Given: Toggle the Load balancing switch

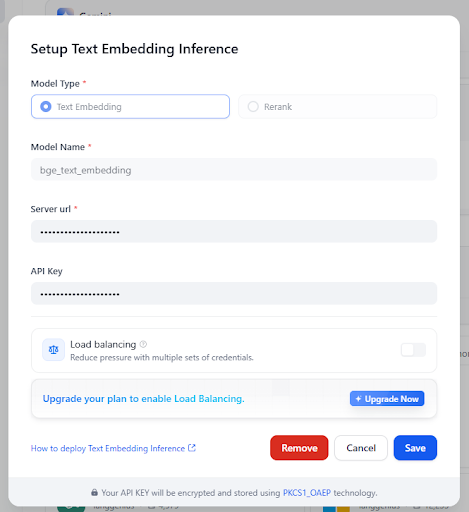Looking at the screenshot, I should click(413, 350).
